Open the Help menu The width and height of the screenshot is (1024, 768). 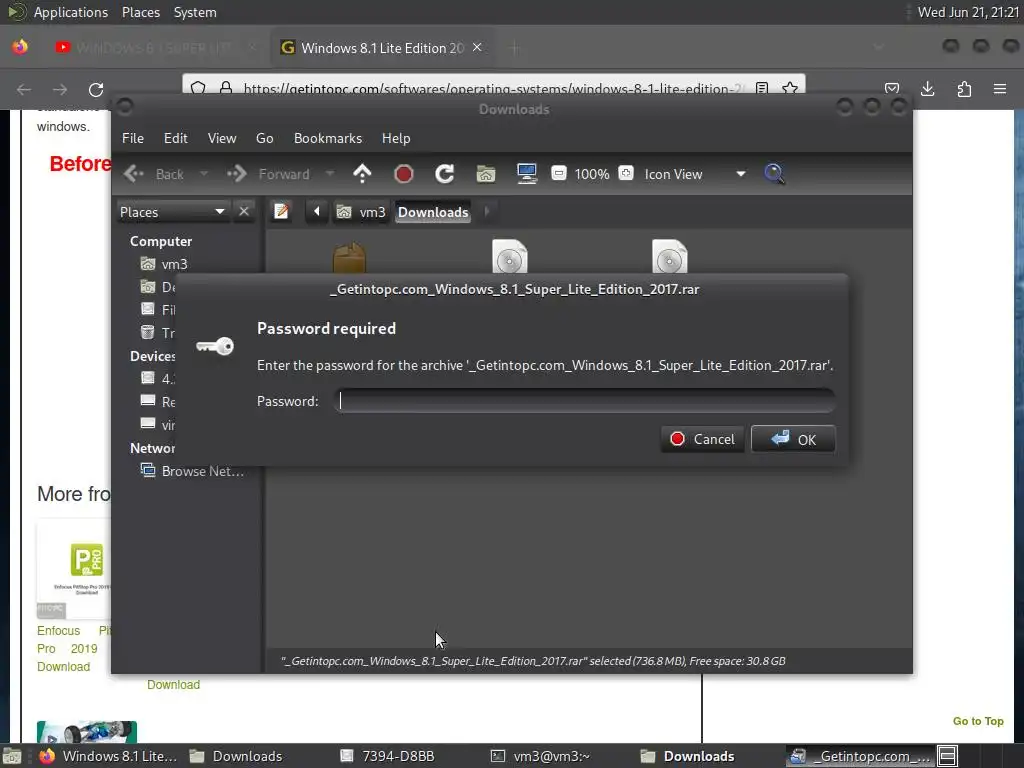[396, 138]
